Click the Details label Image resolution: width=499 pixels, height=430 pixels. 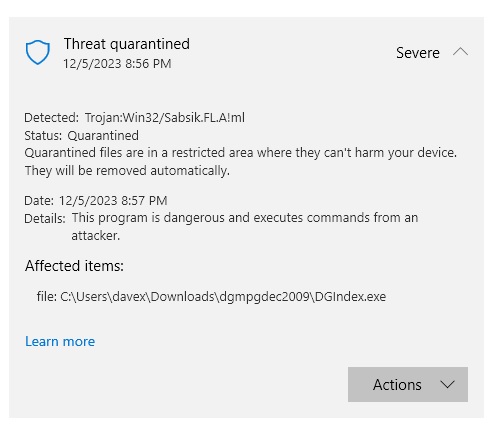[x=45, y=219]
